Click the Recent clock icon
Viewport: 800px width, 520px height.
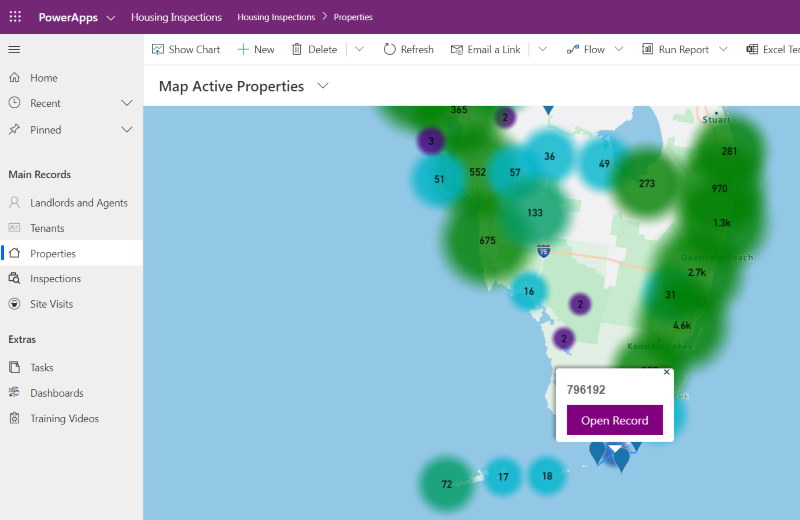14,103
